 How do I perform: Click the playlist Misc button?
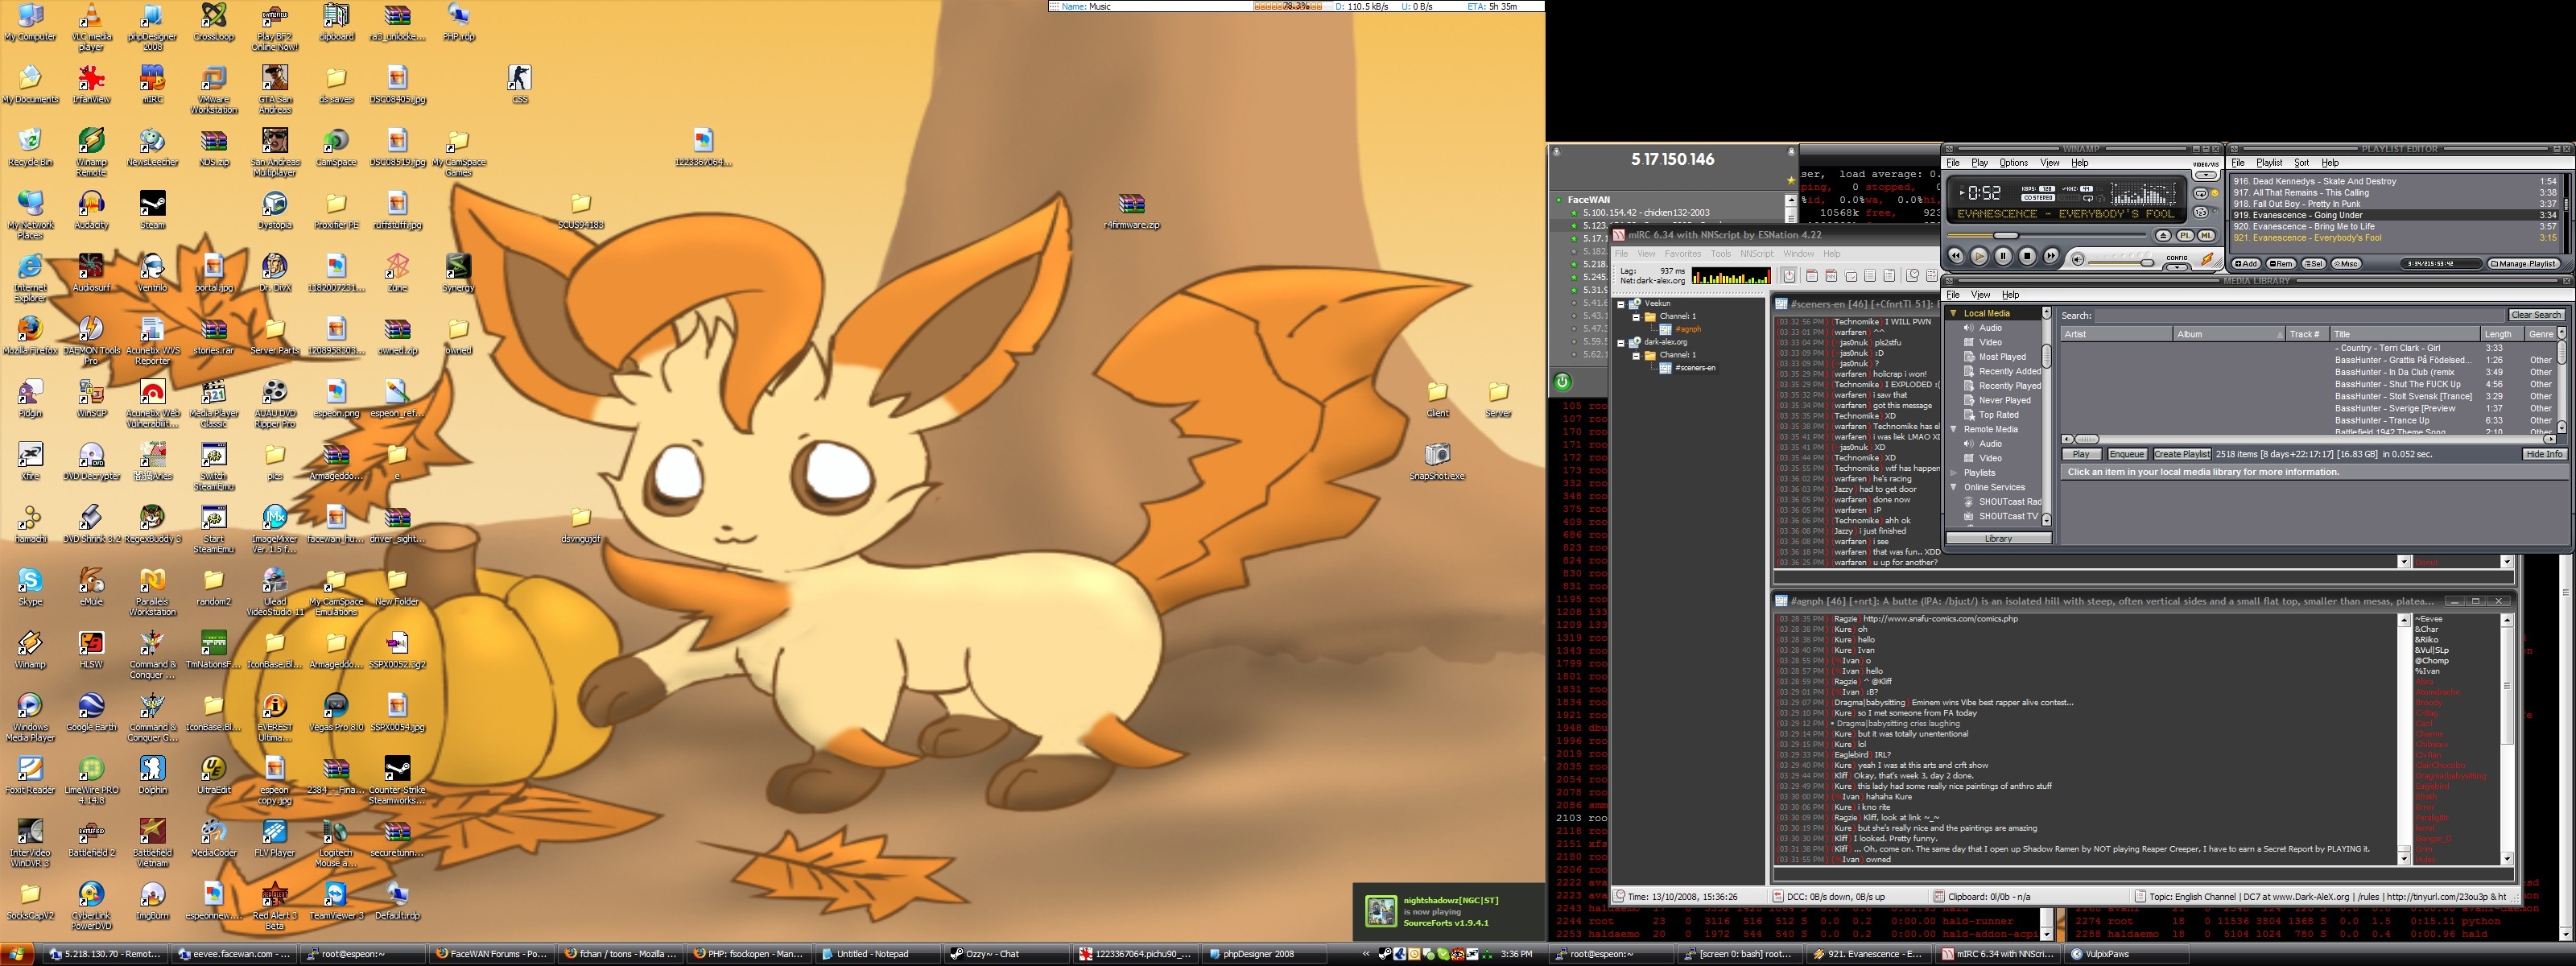2347,264
